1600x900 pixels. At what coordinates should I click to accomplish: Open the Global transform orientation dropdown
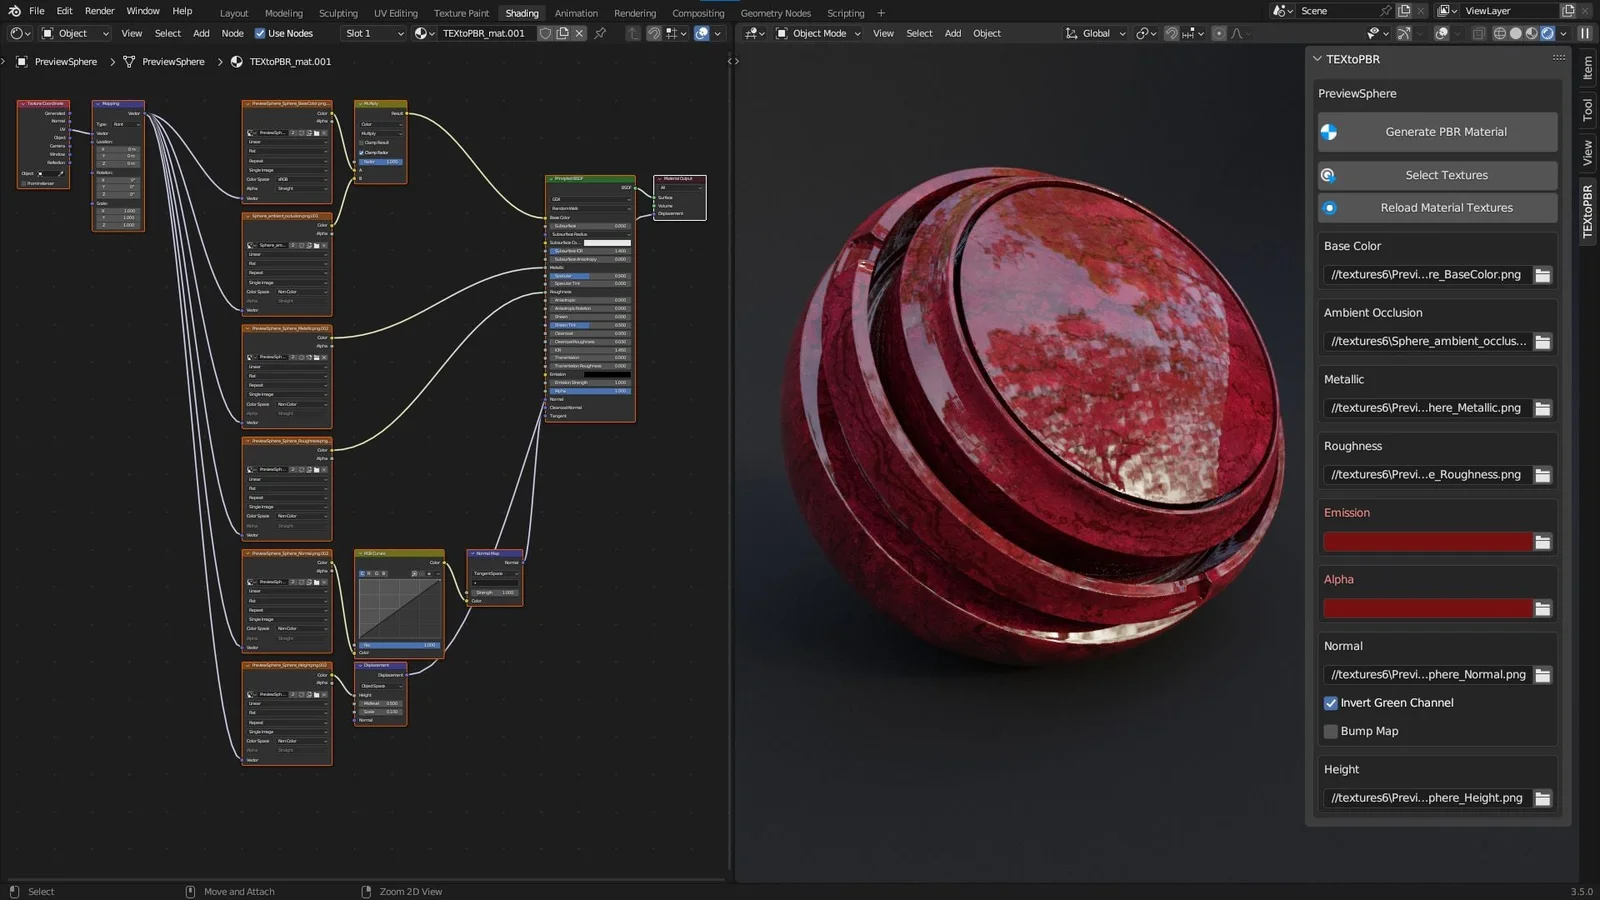click(x=1095, y=33)
